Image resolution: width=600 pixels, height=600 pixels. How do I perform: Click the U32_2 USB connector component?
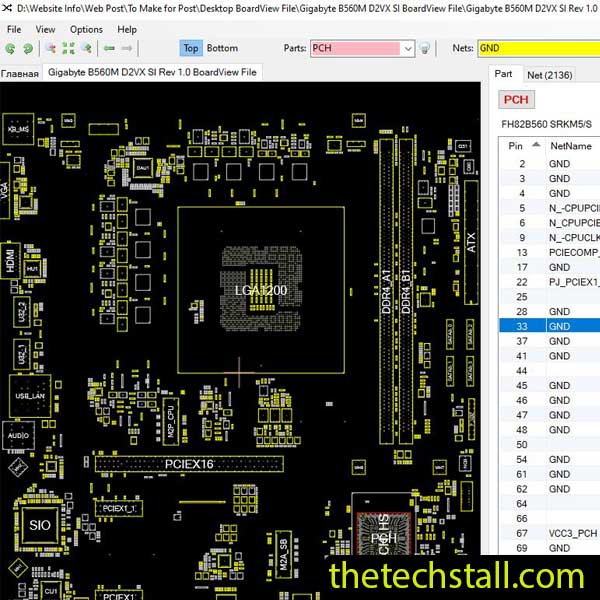pyautogui.click(x=22, y=311)
